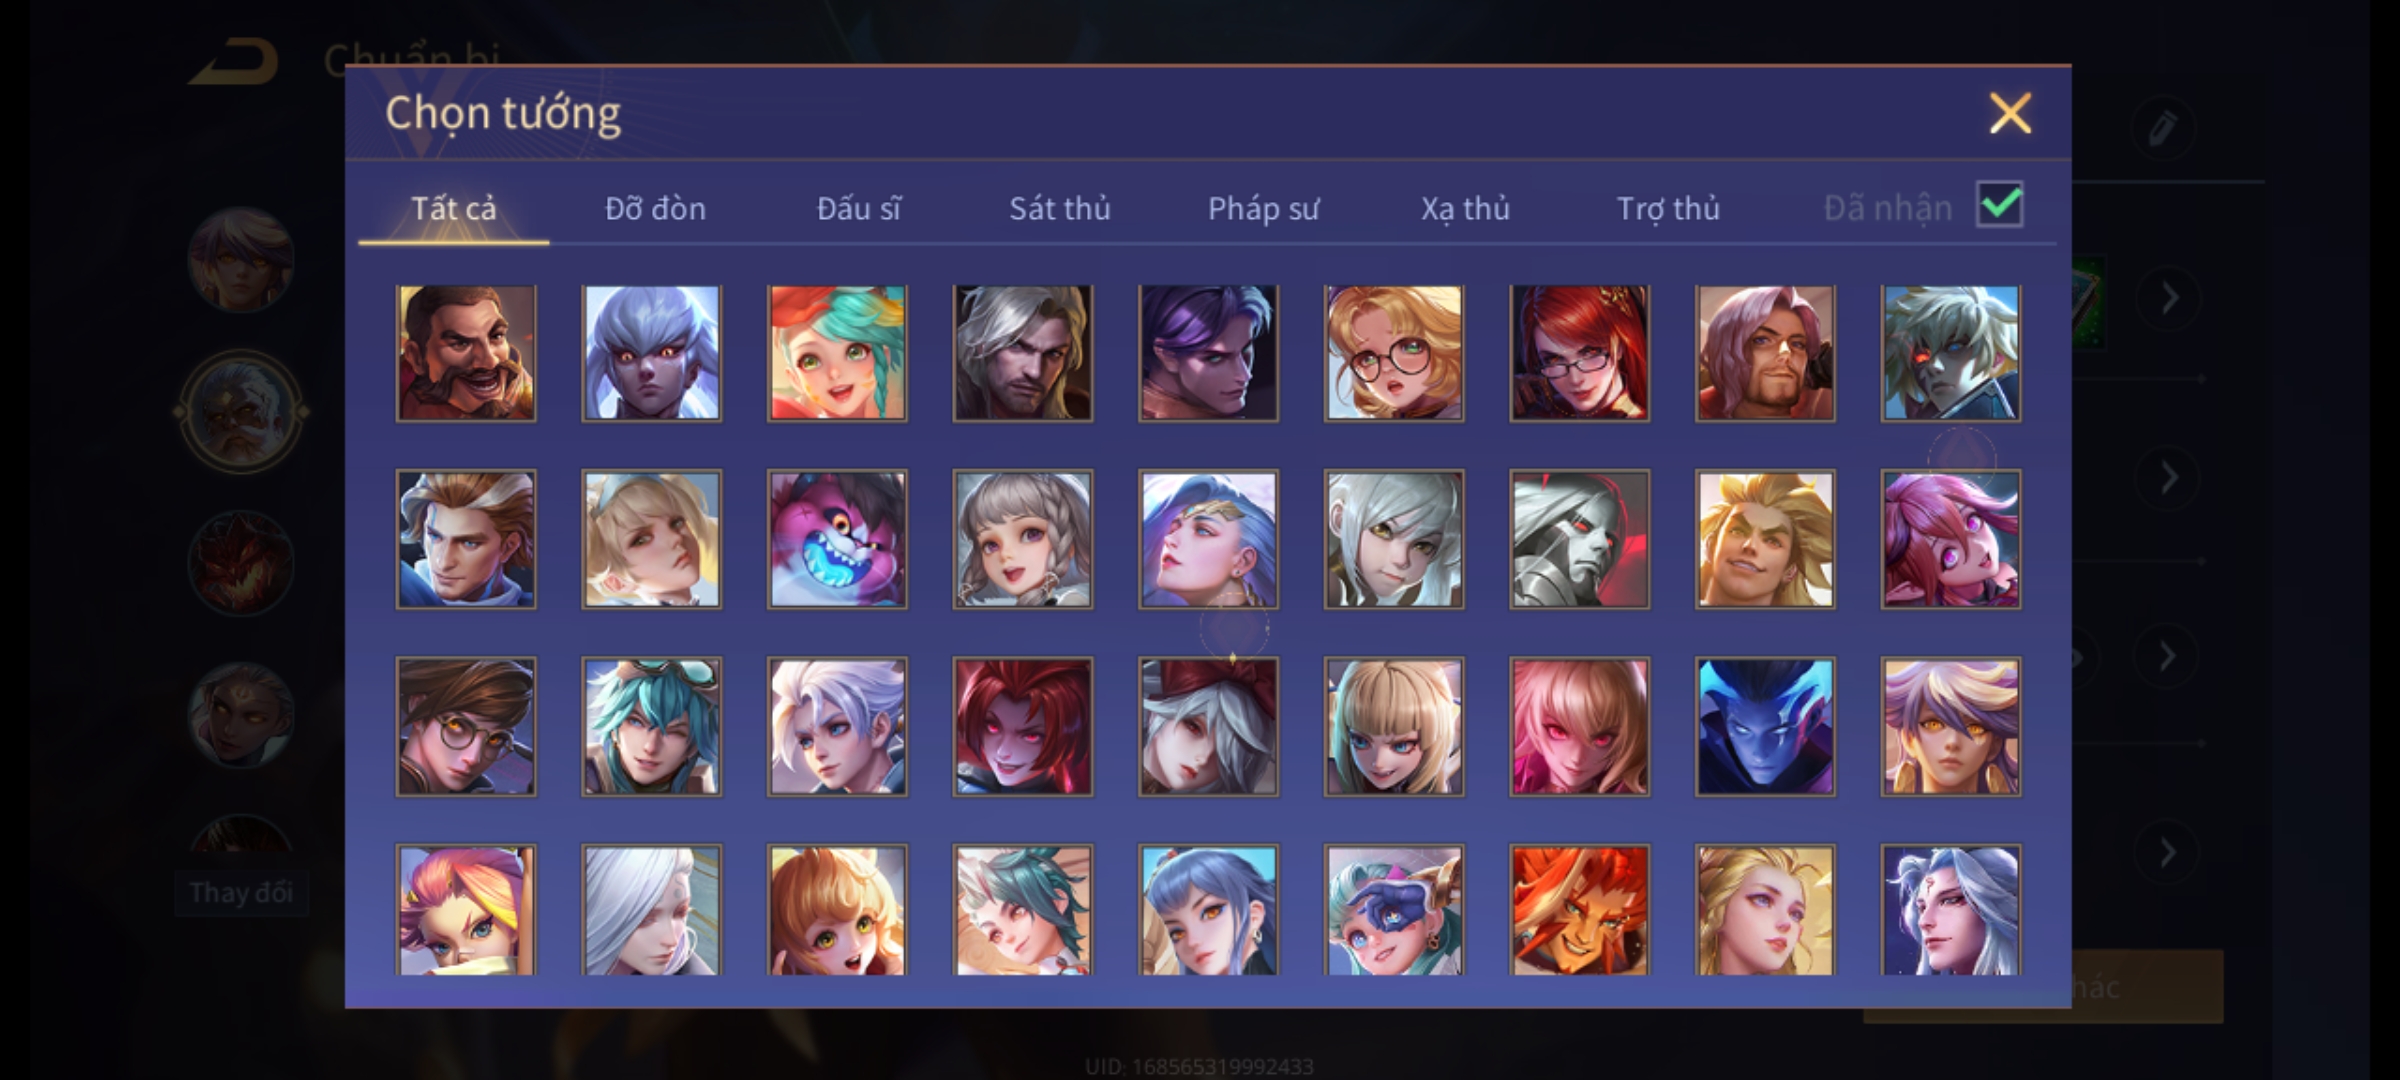Show the Xạ thủ heroes tab
The height and width of the screenshot is (1080, 2400).
[x=1465, y=208]
